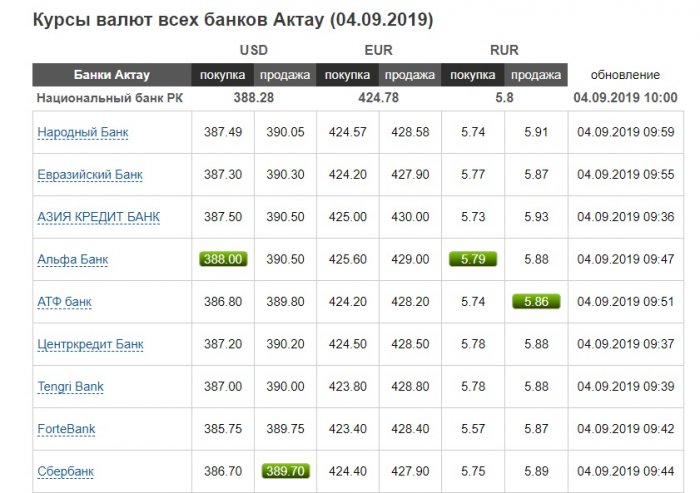Sort by EUR продажа column header
The width and height of the screenshot is (700, 493).
point(410,75)
